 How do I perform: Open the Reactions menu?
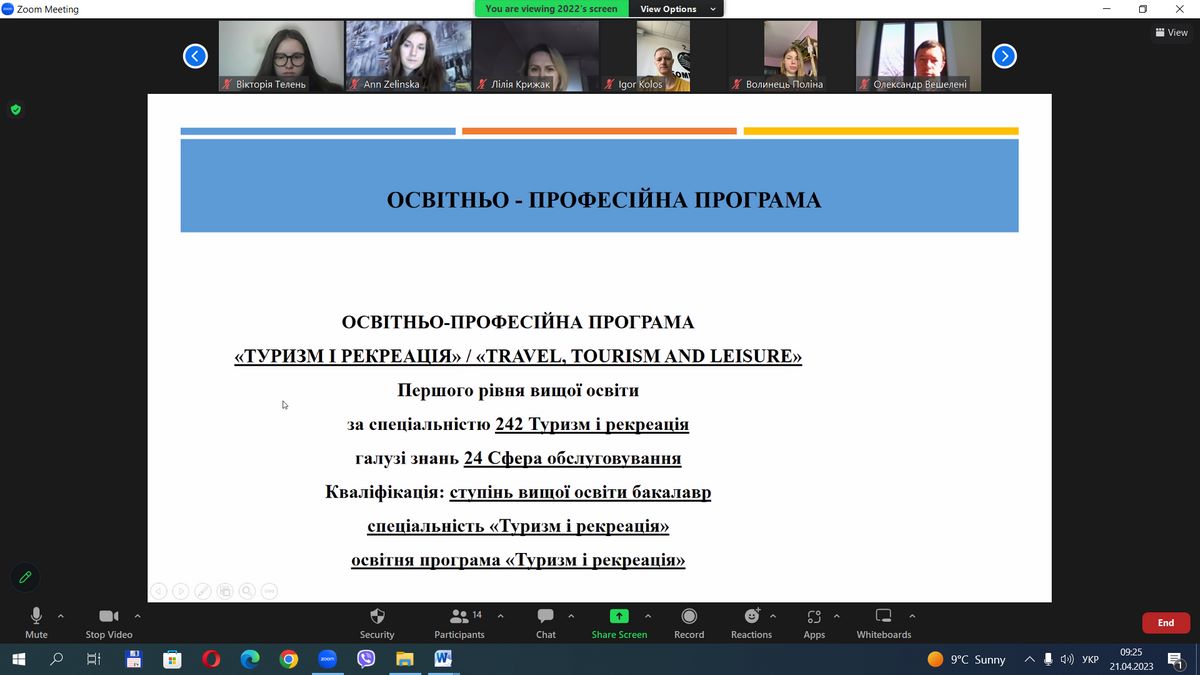point(751,622)
